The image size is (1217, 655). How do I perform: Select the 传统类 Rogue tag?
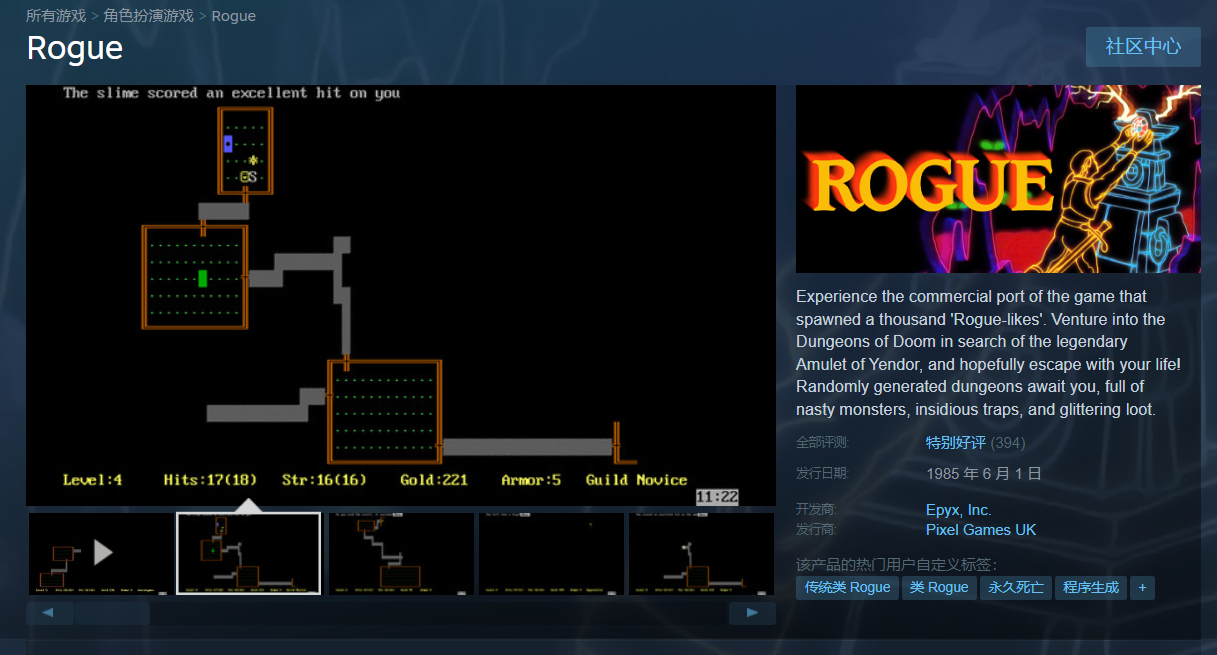point(847,587)
